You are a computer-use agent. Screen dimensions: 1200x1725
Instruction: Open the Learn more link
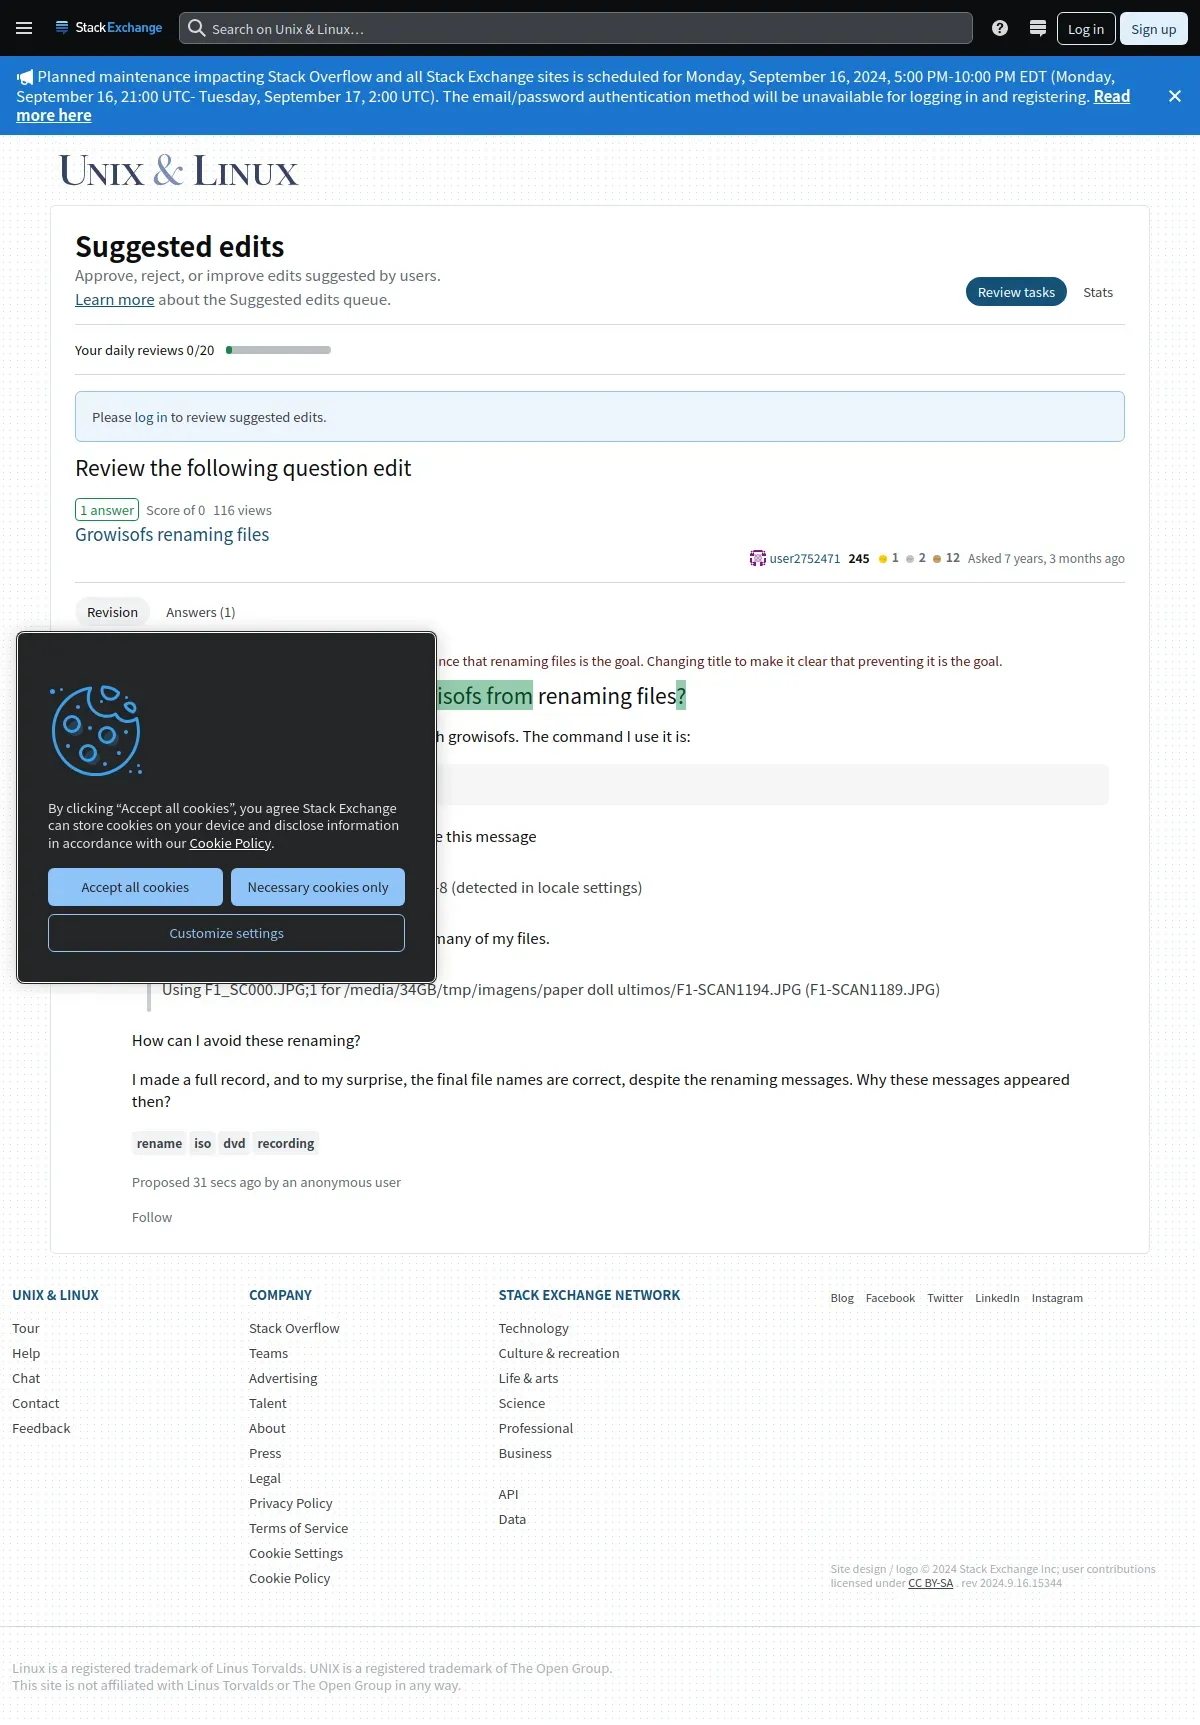pos(115,300)
